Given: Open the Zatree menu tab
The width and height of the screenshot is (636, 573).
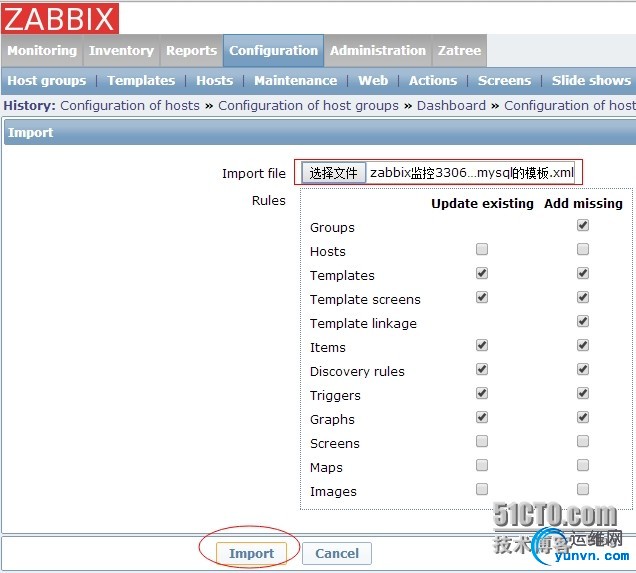Looking at the screenshot, I should [460, 51].
